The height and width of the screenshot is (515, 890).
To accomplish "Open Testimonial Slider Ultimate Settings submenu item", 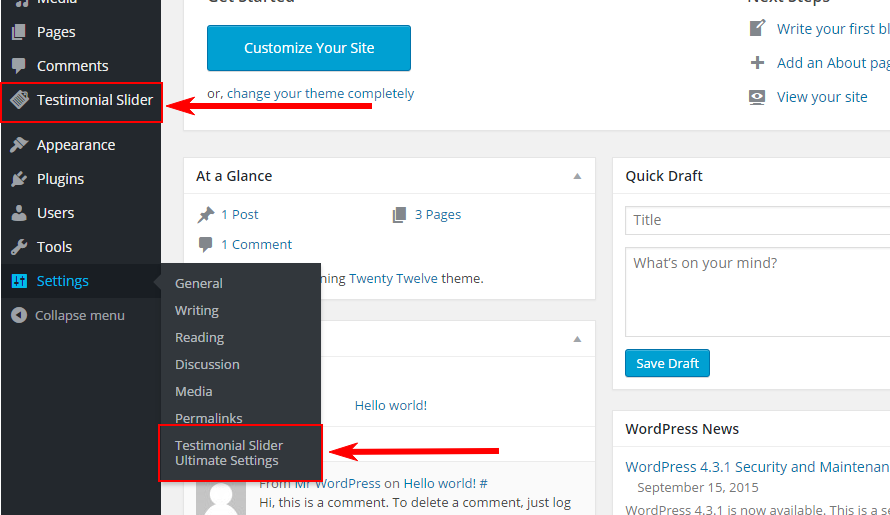I will coord(229,453).
